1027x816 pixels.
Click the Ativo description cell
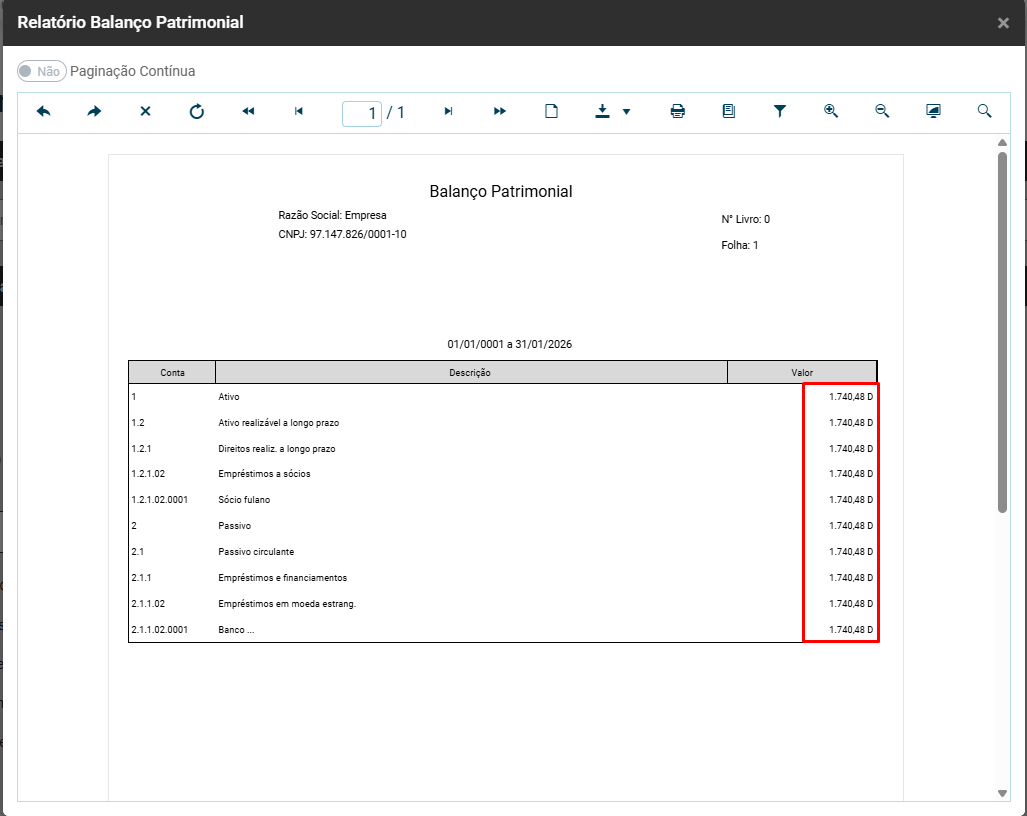(x=229, y=397)
